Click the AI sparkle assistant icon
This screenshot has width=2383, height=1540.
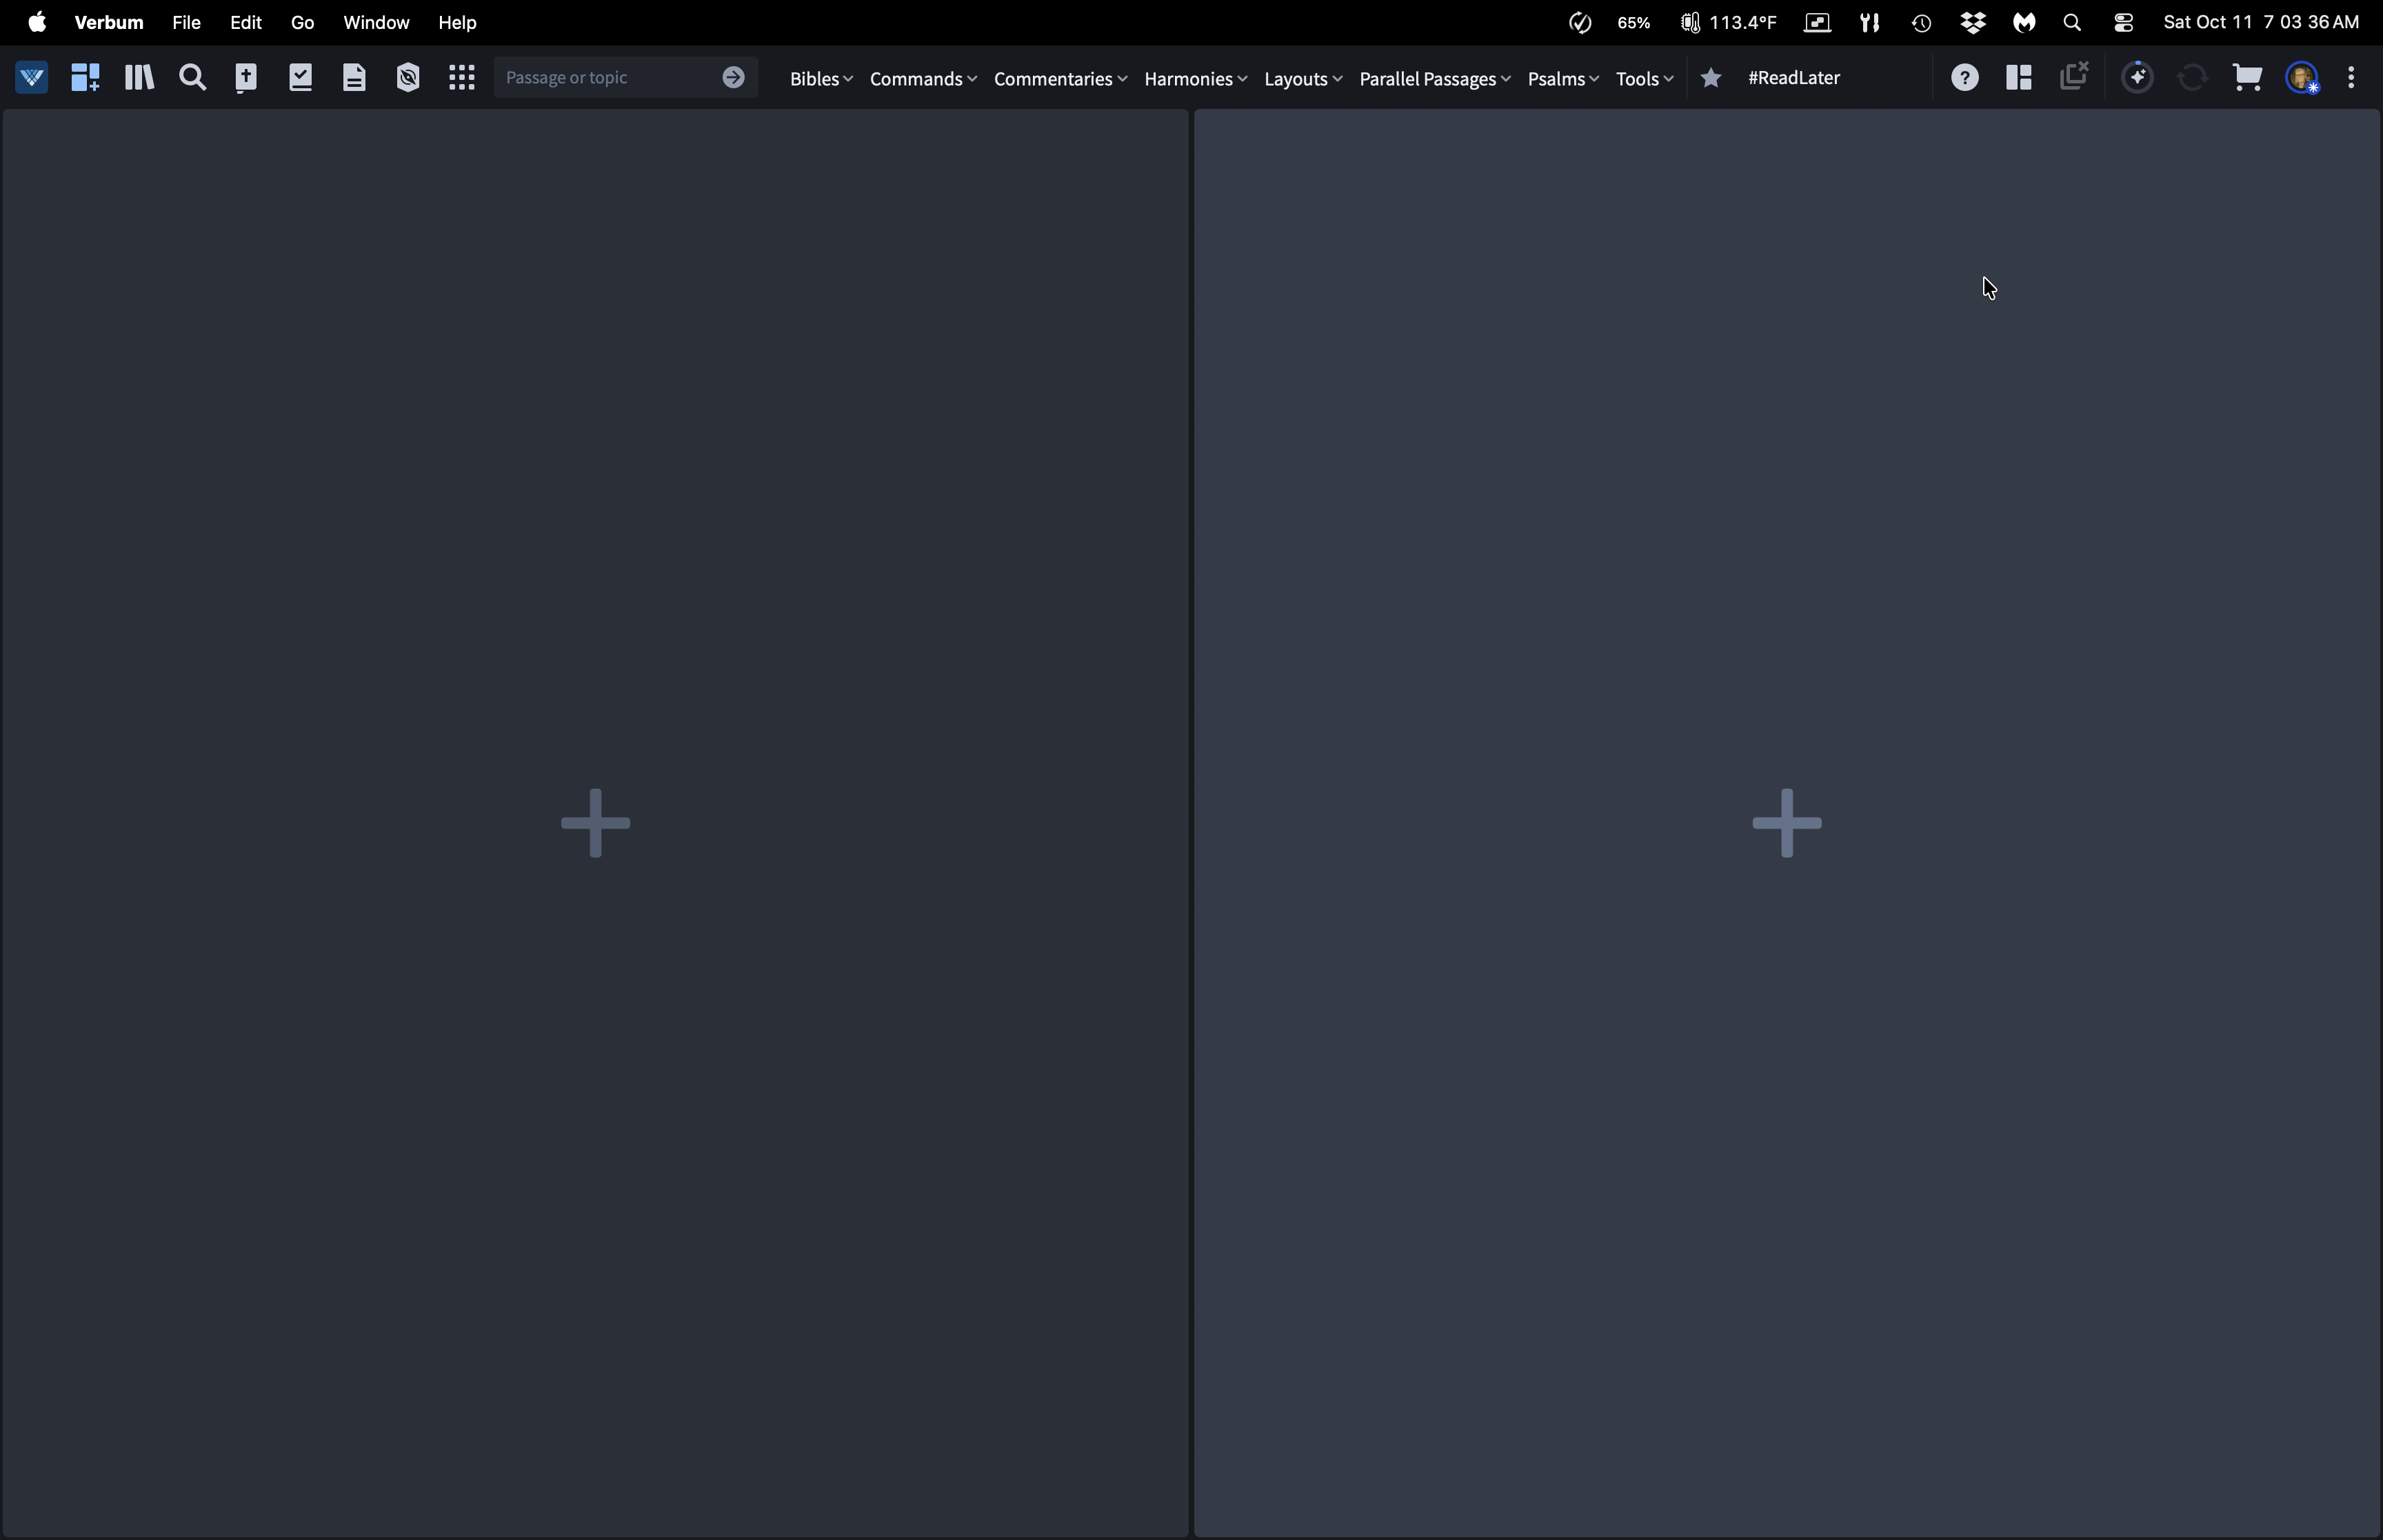coord(2137,78)
